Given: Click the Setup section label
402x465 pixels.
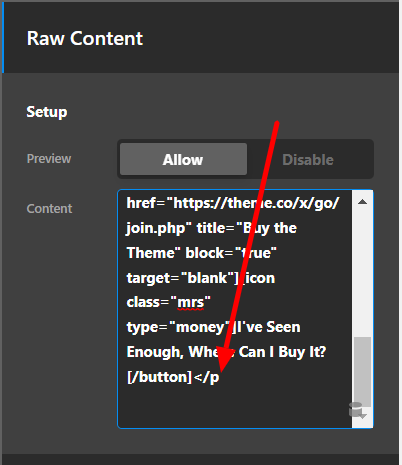Looking at the screenshot, I should coord(47,112).
